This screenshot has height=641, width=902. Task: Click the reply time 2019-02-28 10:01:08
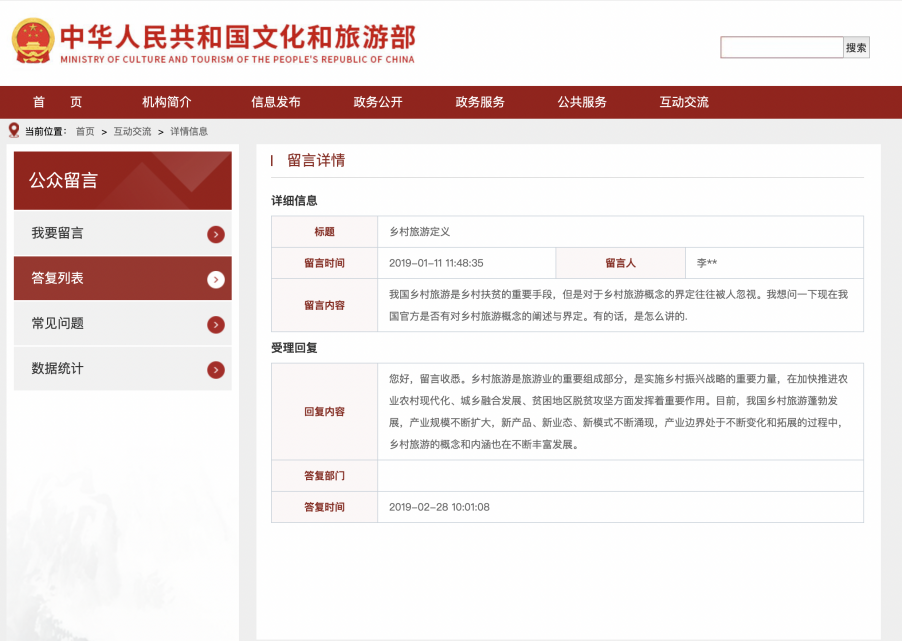439,507
